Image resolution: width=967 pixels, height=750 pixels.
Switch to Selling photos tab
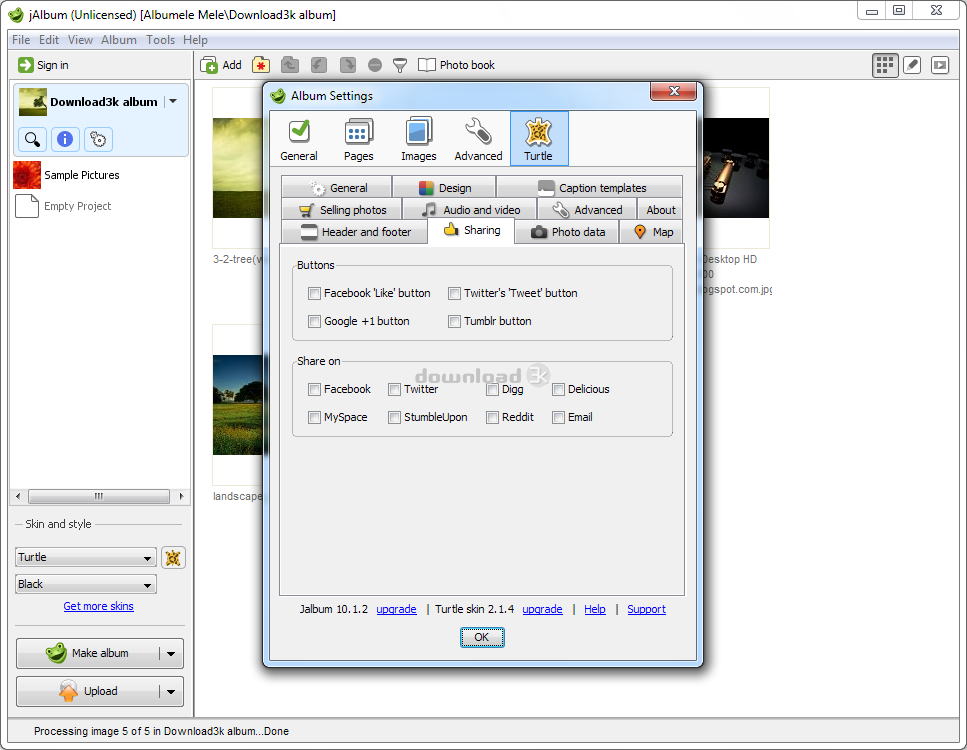342,210
